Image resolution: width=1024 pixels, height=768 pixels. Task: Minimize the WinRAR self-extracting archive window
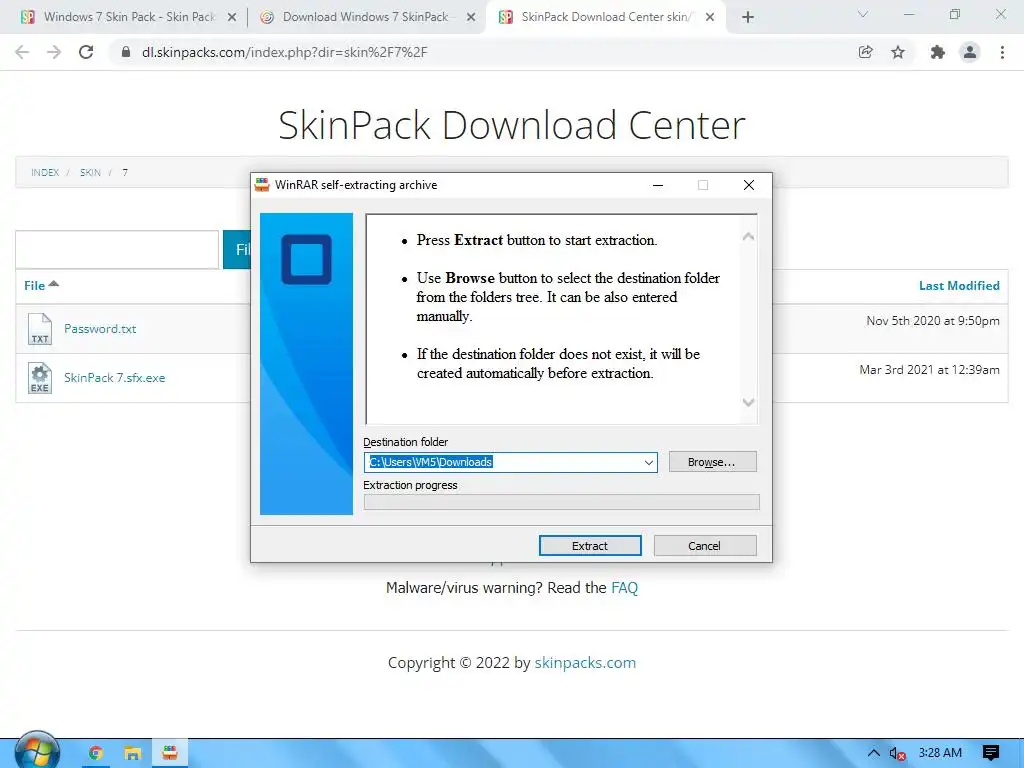[658, 185]
